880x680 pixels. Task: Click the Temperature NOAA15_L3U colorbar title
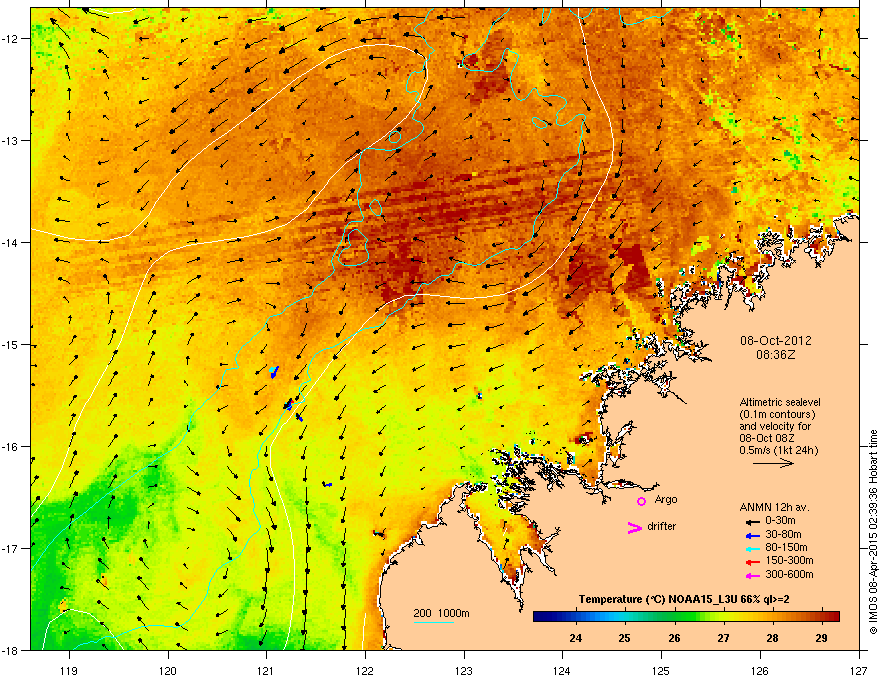pyautogui.click(x=684, y=599)
